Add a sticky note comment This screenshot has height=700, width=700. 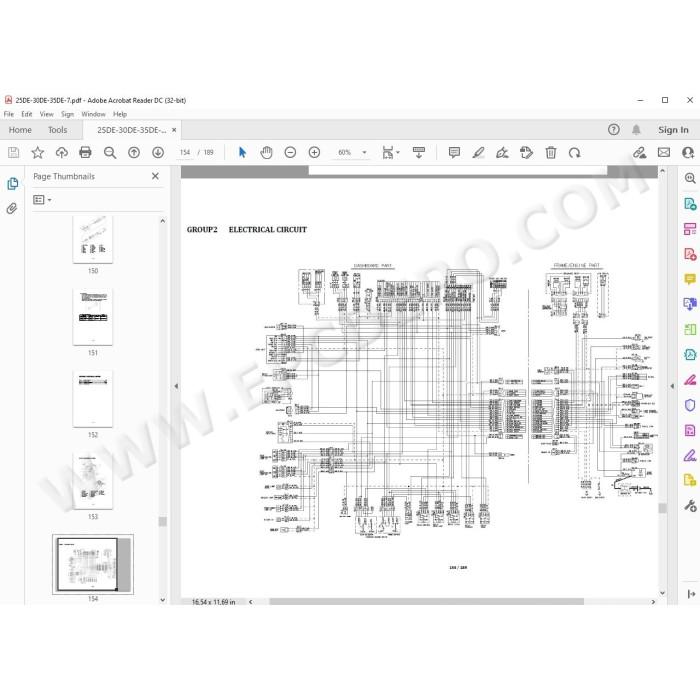click(x=454, y=153)
